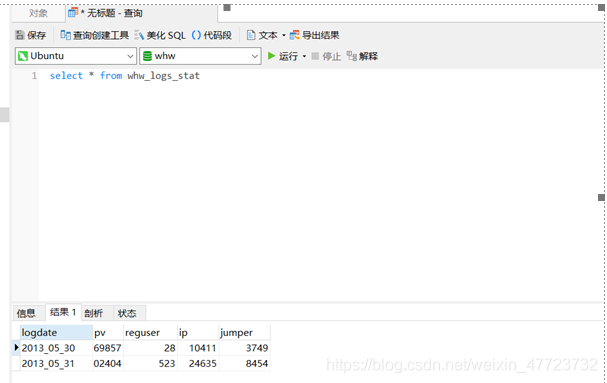This screenshot has height=383, width=607.
Task: Click Beautify SQL (美化 SQL)
Action: [160, 35]
